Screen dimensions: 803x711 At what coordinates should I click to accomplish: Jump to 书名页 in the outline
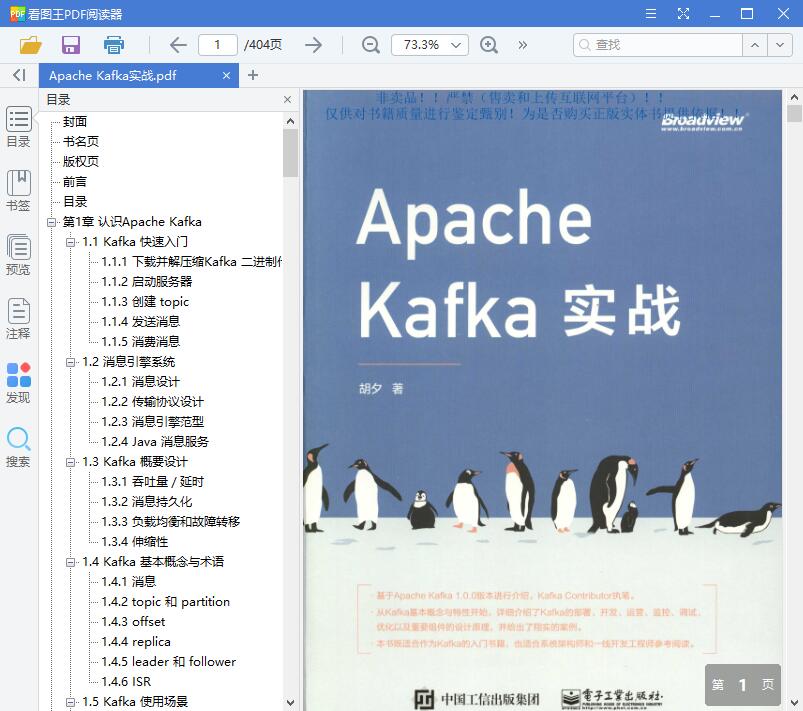(81, 141)
